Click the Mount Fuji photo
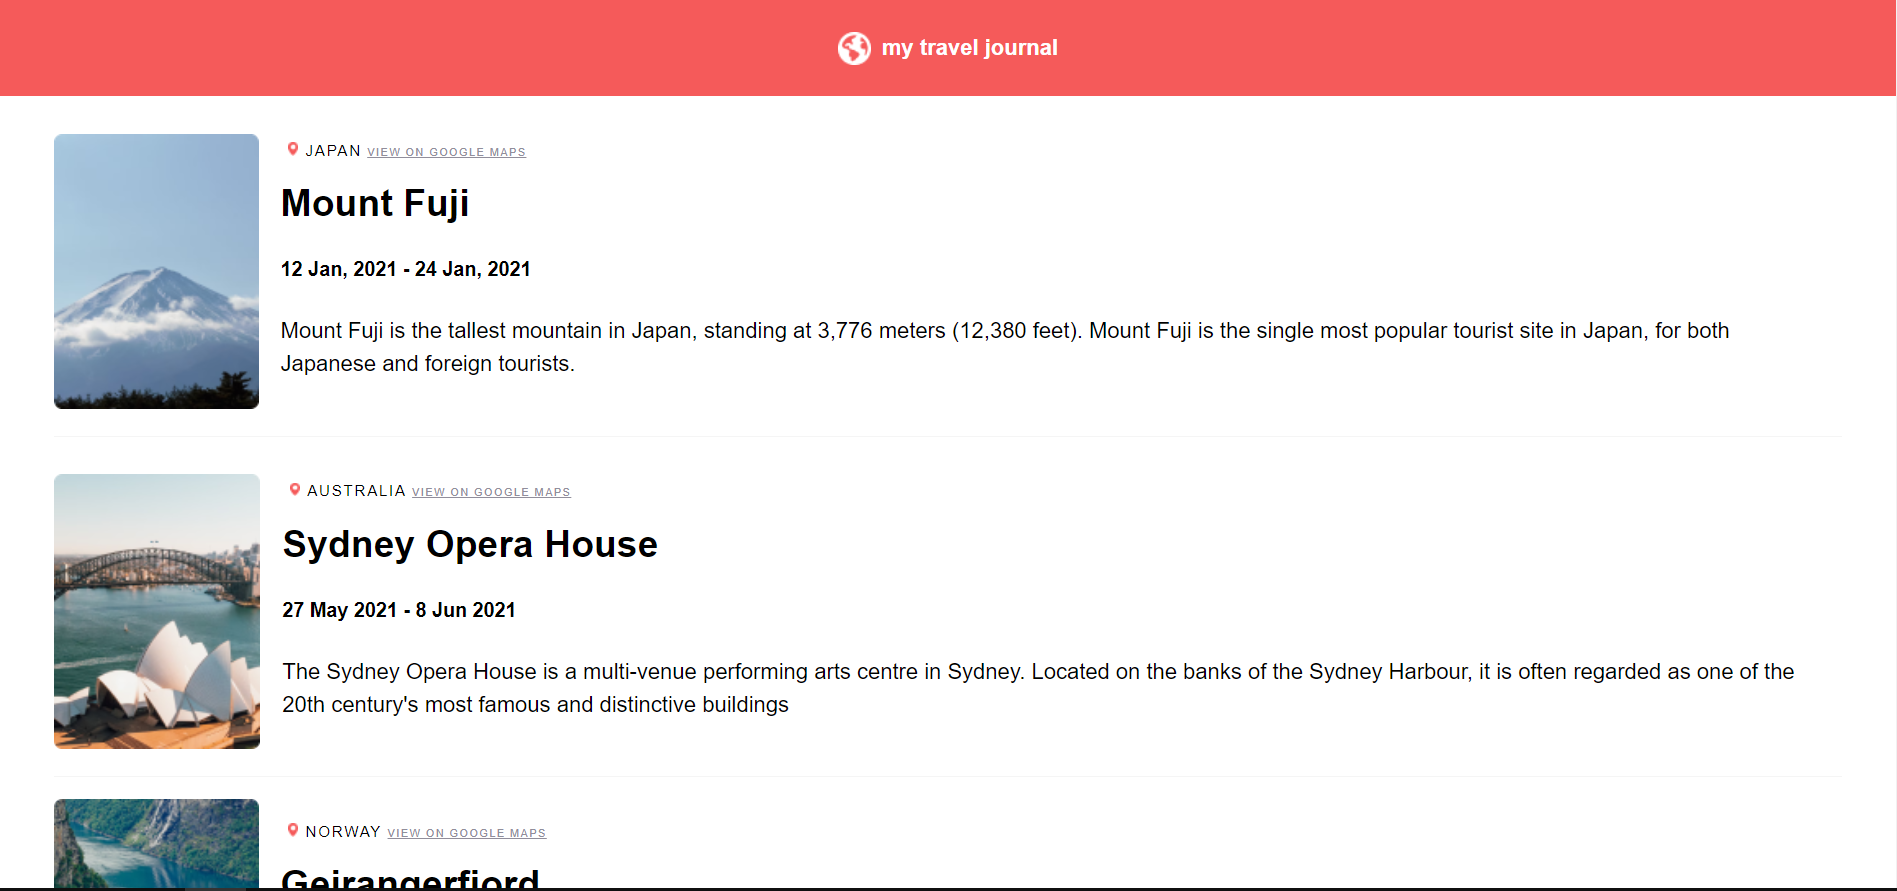Image resolution: width=1897 pixels, height=891 pixels. 156,271
